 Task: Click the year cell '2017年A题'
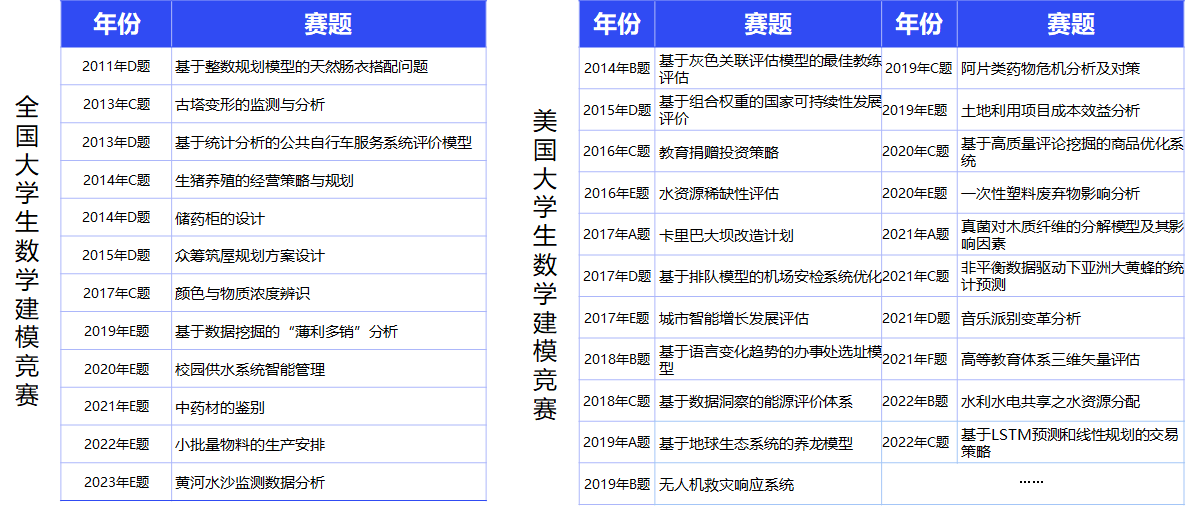click(617, 234)
